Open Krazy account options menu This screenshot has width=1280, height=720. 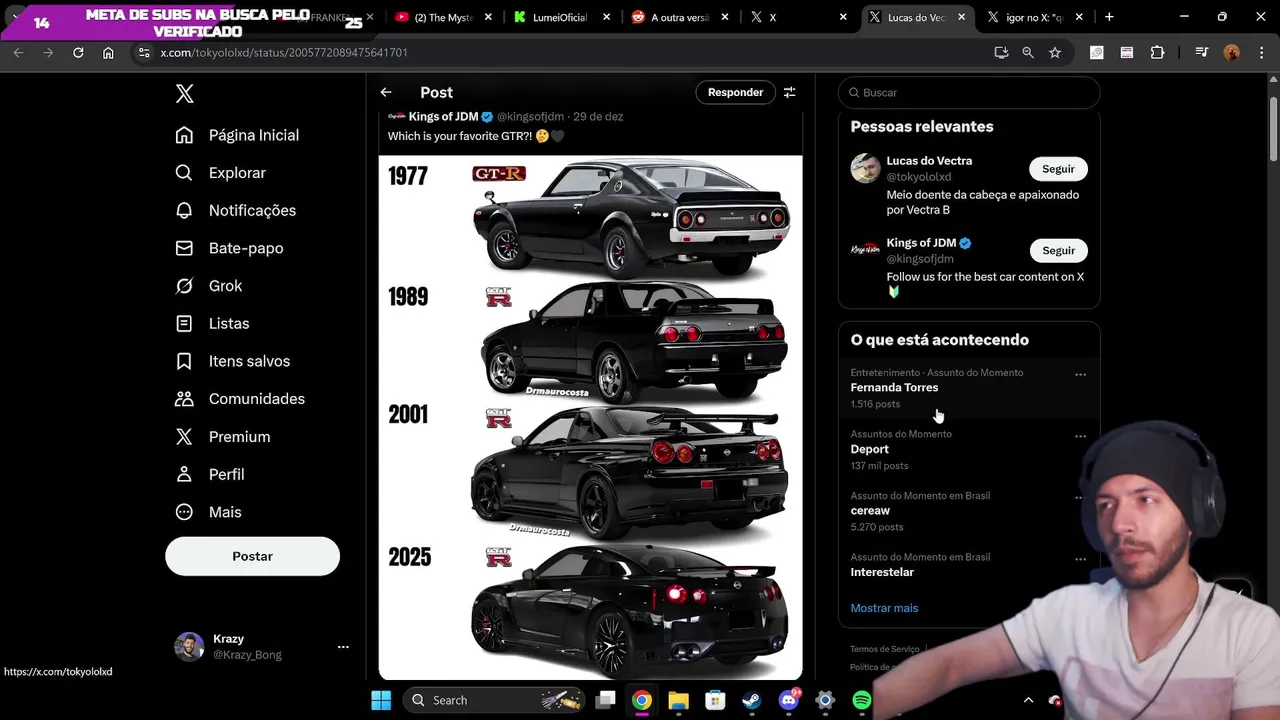343,647
